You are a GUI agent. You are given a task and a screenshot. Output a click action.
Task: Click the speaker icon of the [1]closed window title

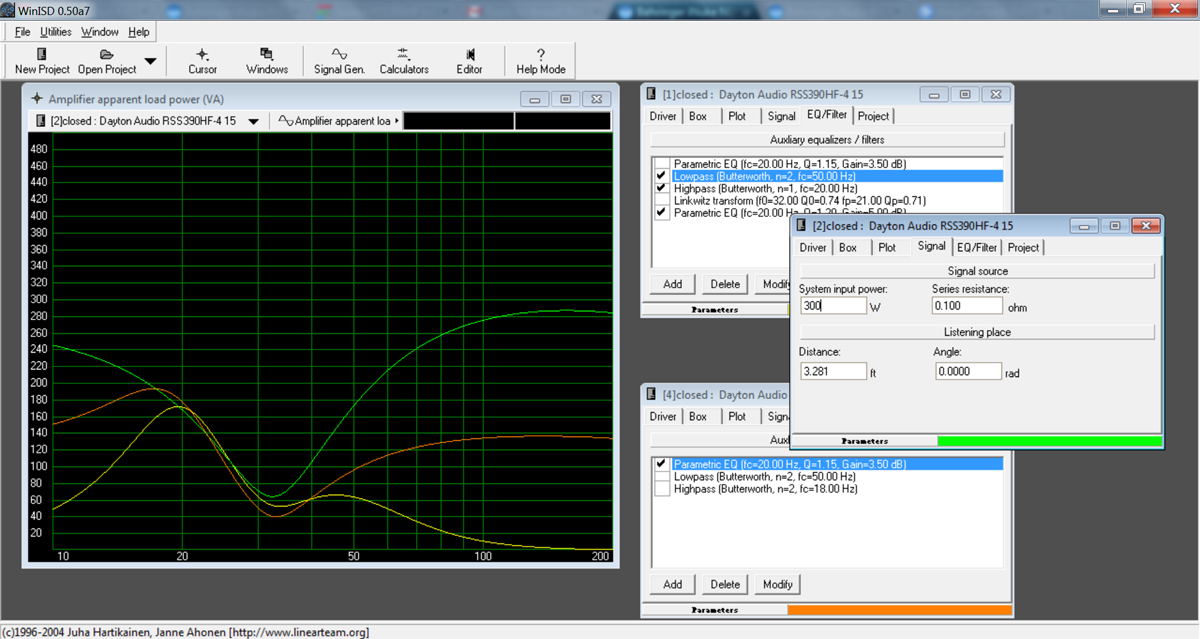tap(653, 94)
